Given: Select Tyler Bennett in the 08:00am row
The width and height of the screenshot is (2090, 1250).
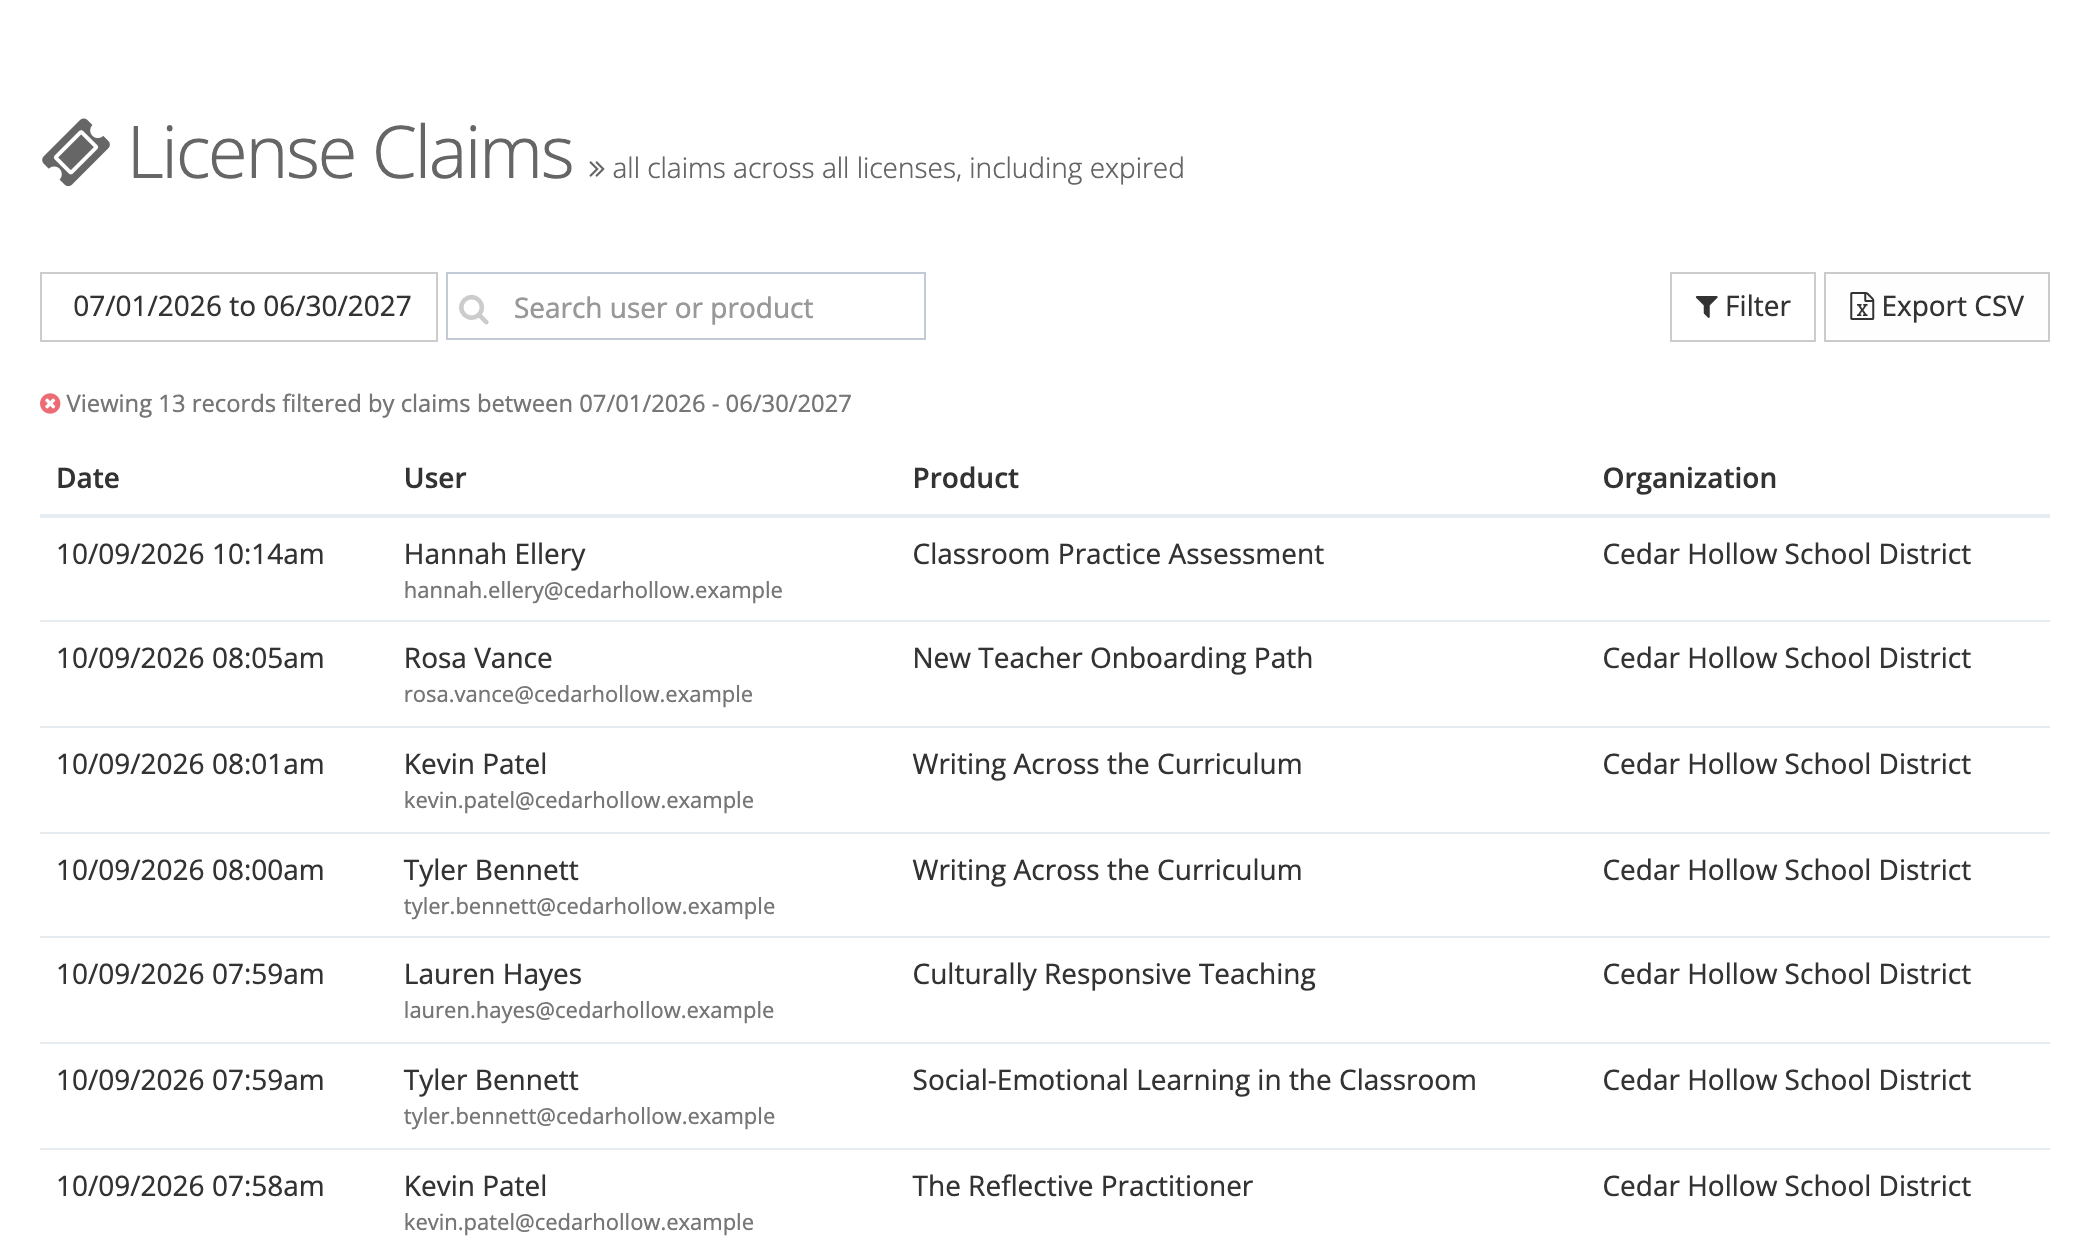Looking at the screenshot, I should tap(491, 870).
